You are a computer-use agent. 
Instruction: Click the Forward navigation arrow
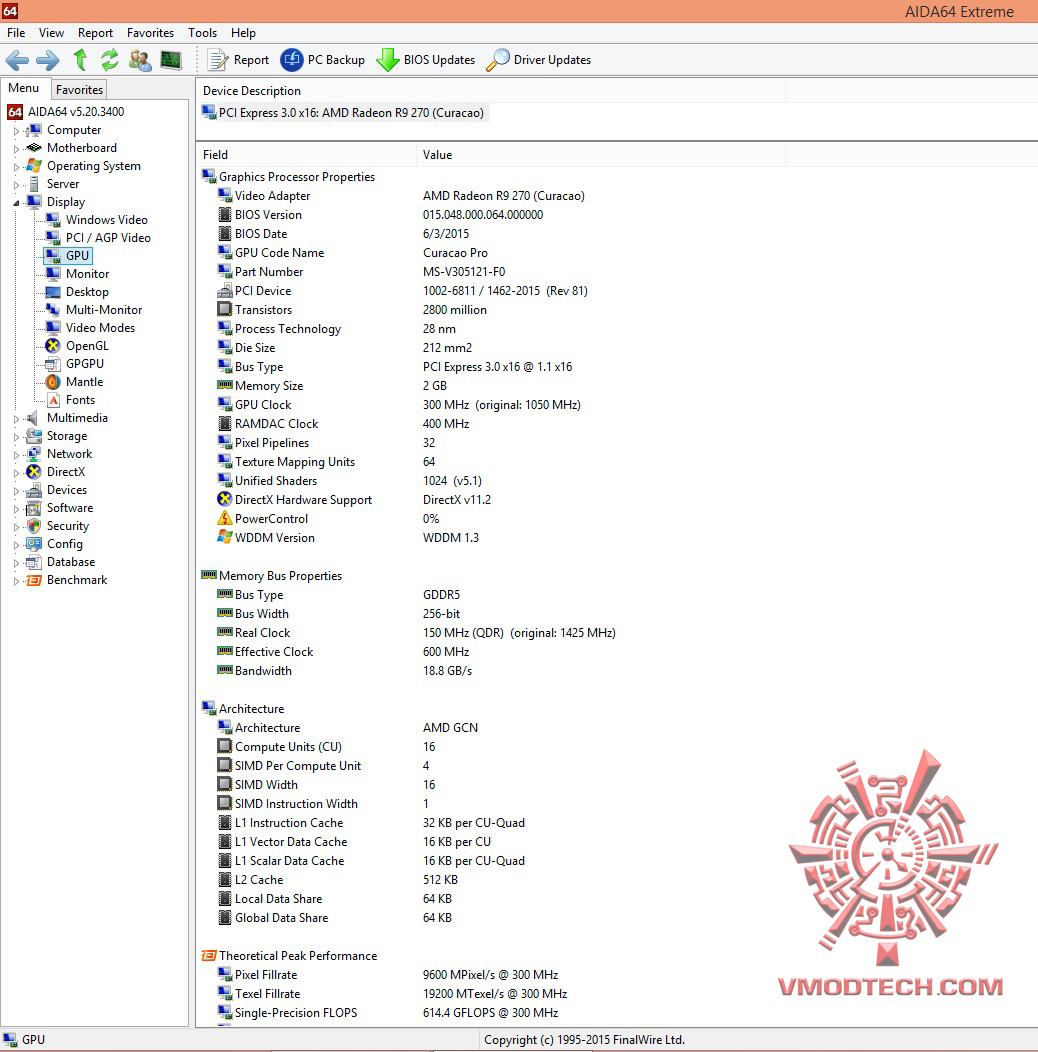pyautogui.click(x=48, y=60)
